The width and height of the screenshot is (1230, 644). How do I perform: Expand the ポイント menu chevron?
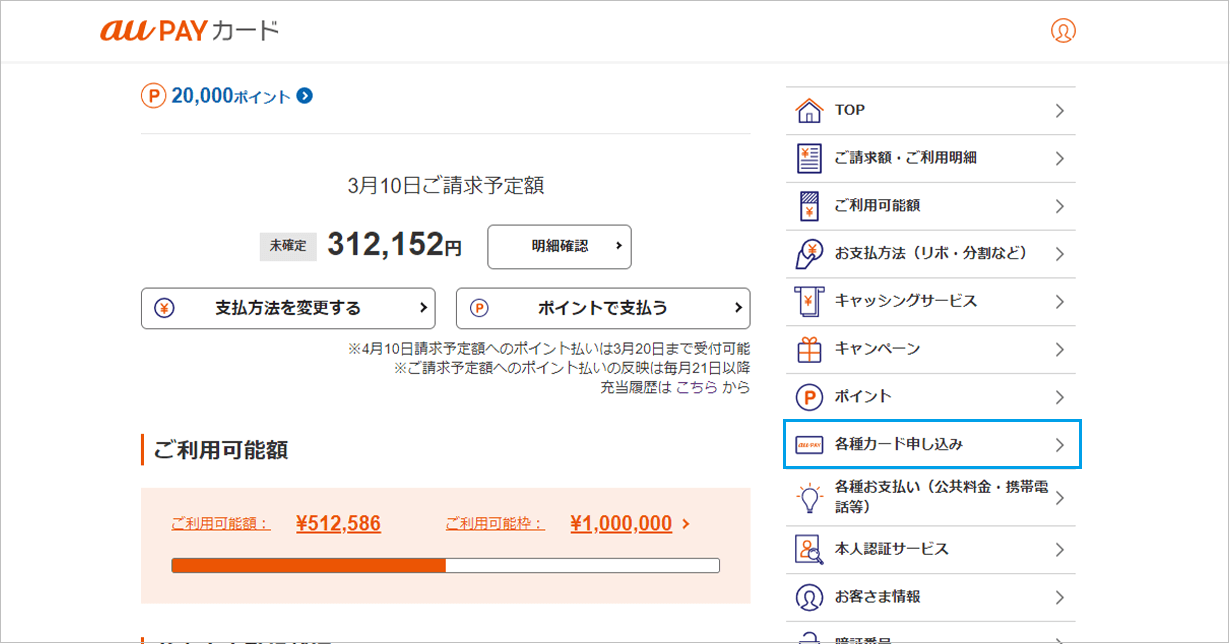pos(1059,397)
